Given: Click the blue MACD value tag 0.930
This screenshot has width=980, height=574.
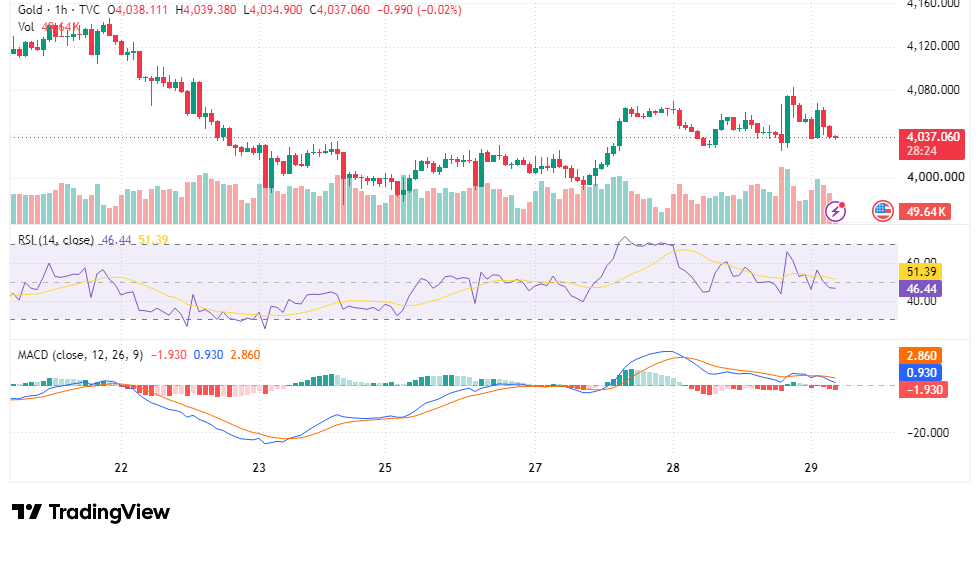Looking at the screenshot, I should [x=920, y=373].
